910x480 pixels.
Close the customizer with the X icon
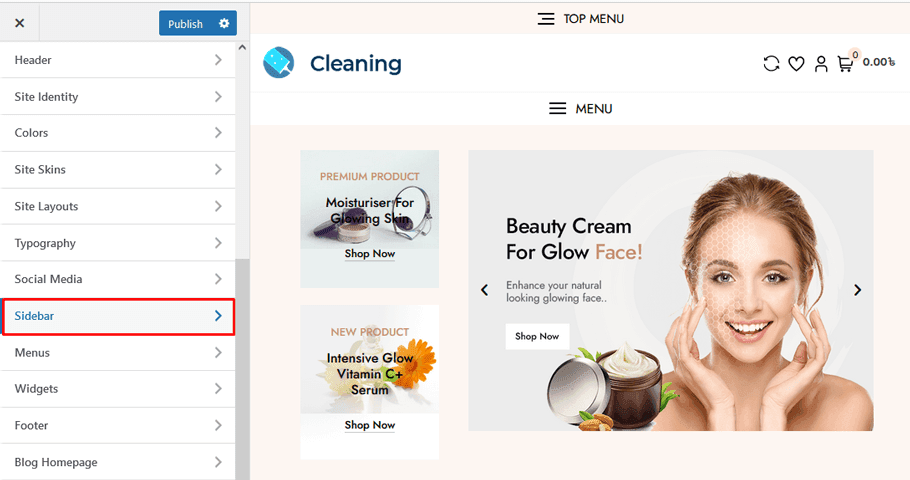20,23
